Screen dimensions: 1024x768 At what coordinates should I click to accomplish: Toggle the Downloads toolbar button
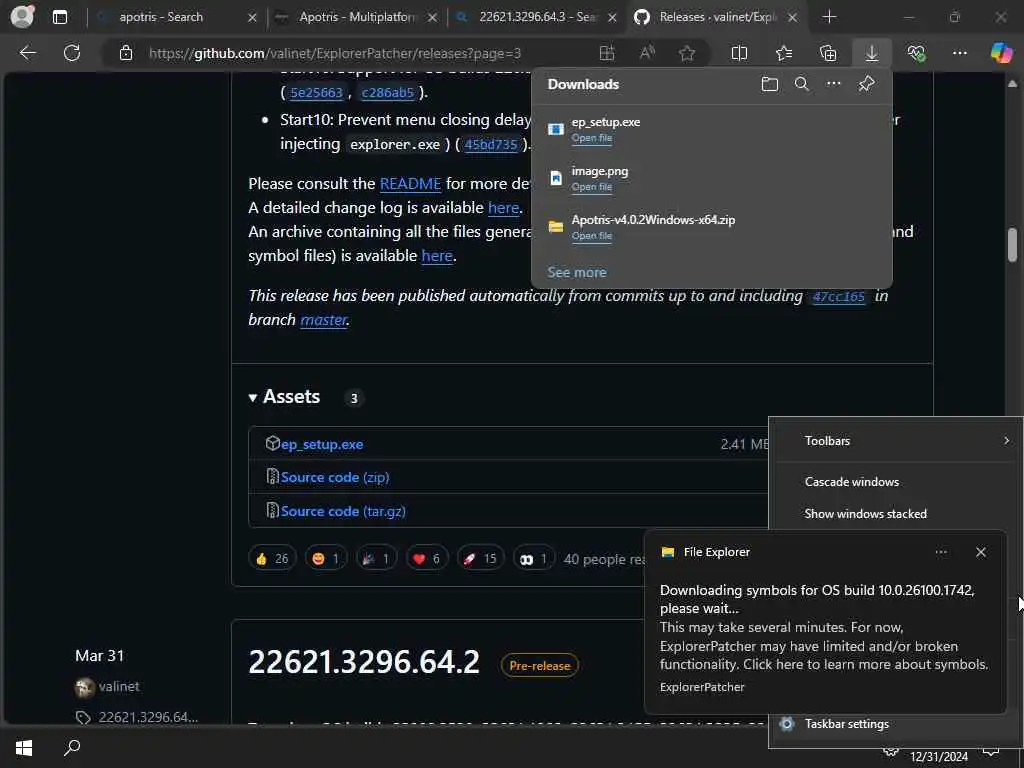(x=872, y=53)
